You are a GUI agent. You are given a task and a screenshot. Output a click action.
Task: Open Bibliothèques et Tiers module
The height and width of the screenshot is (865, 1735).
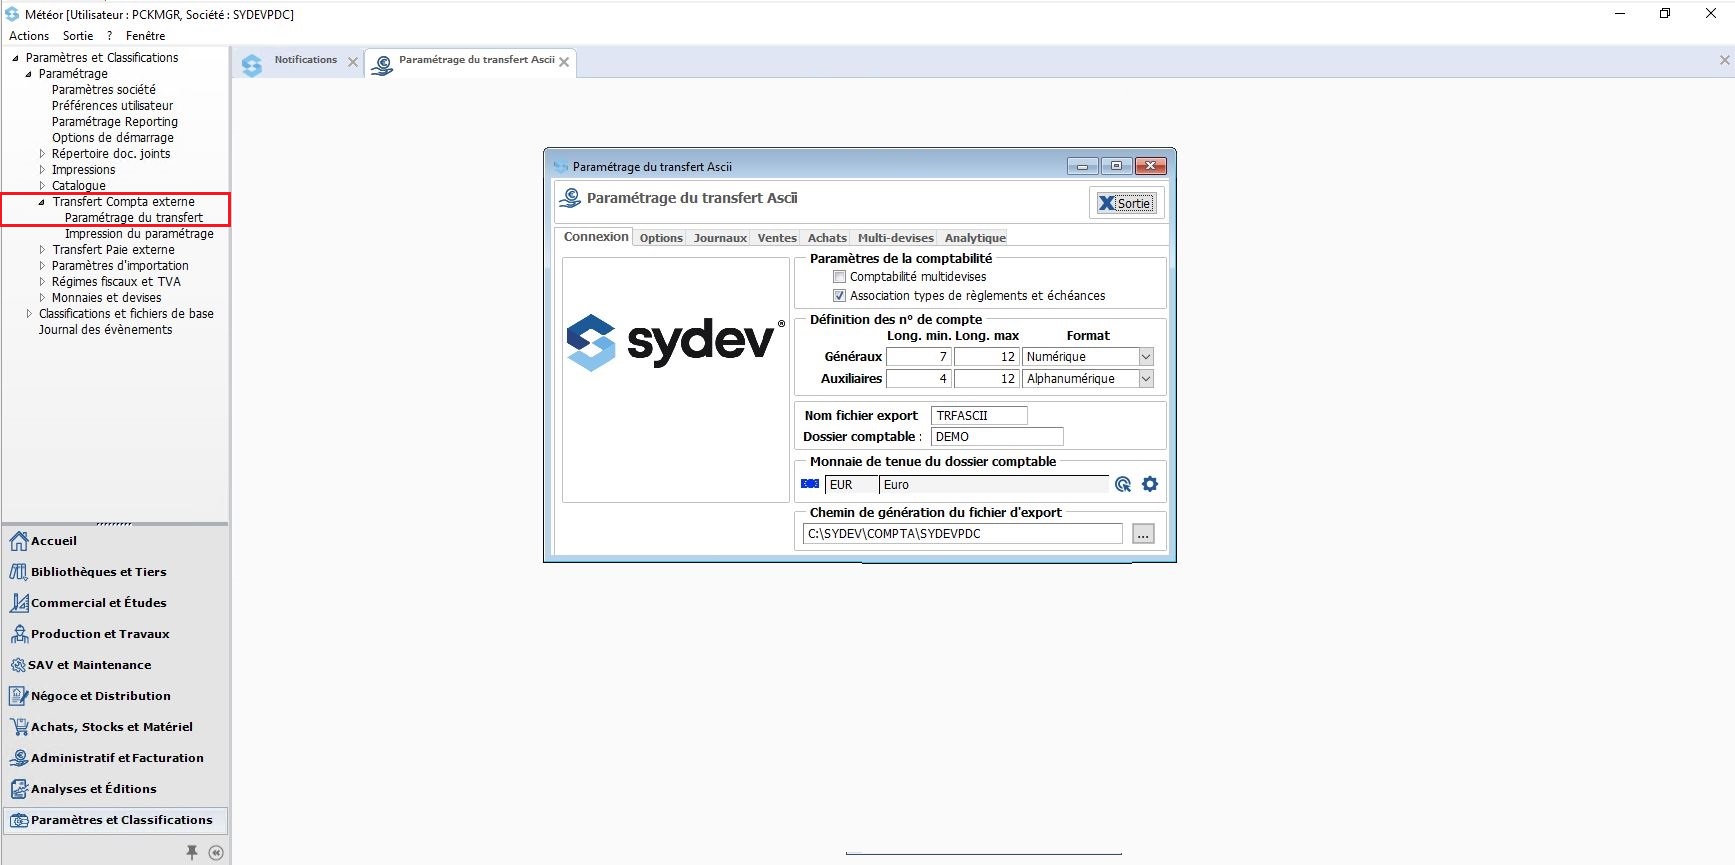(x=98, y=572)
